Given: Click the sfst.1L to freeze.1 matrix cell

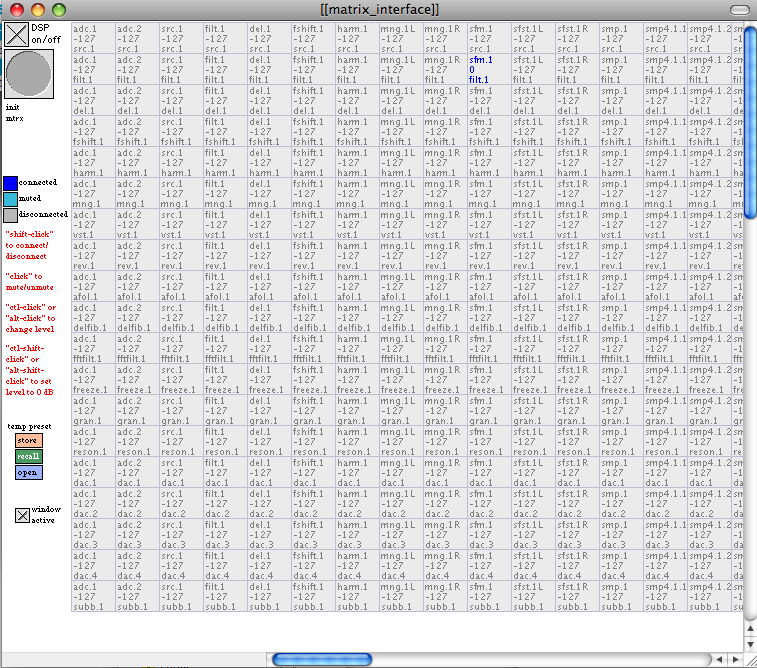Looking at the screenshot, I should (532, 379).
